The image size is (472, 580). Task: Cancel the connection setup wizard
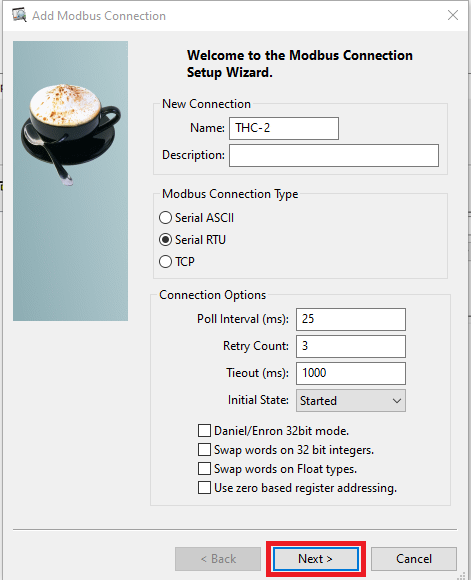[x=414, y=559]
